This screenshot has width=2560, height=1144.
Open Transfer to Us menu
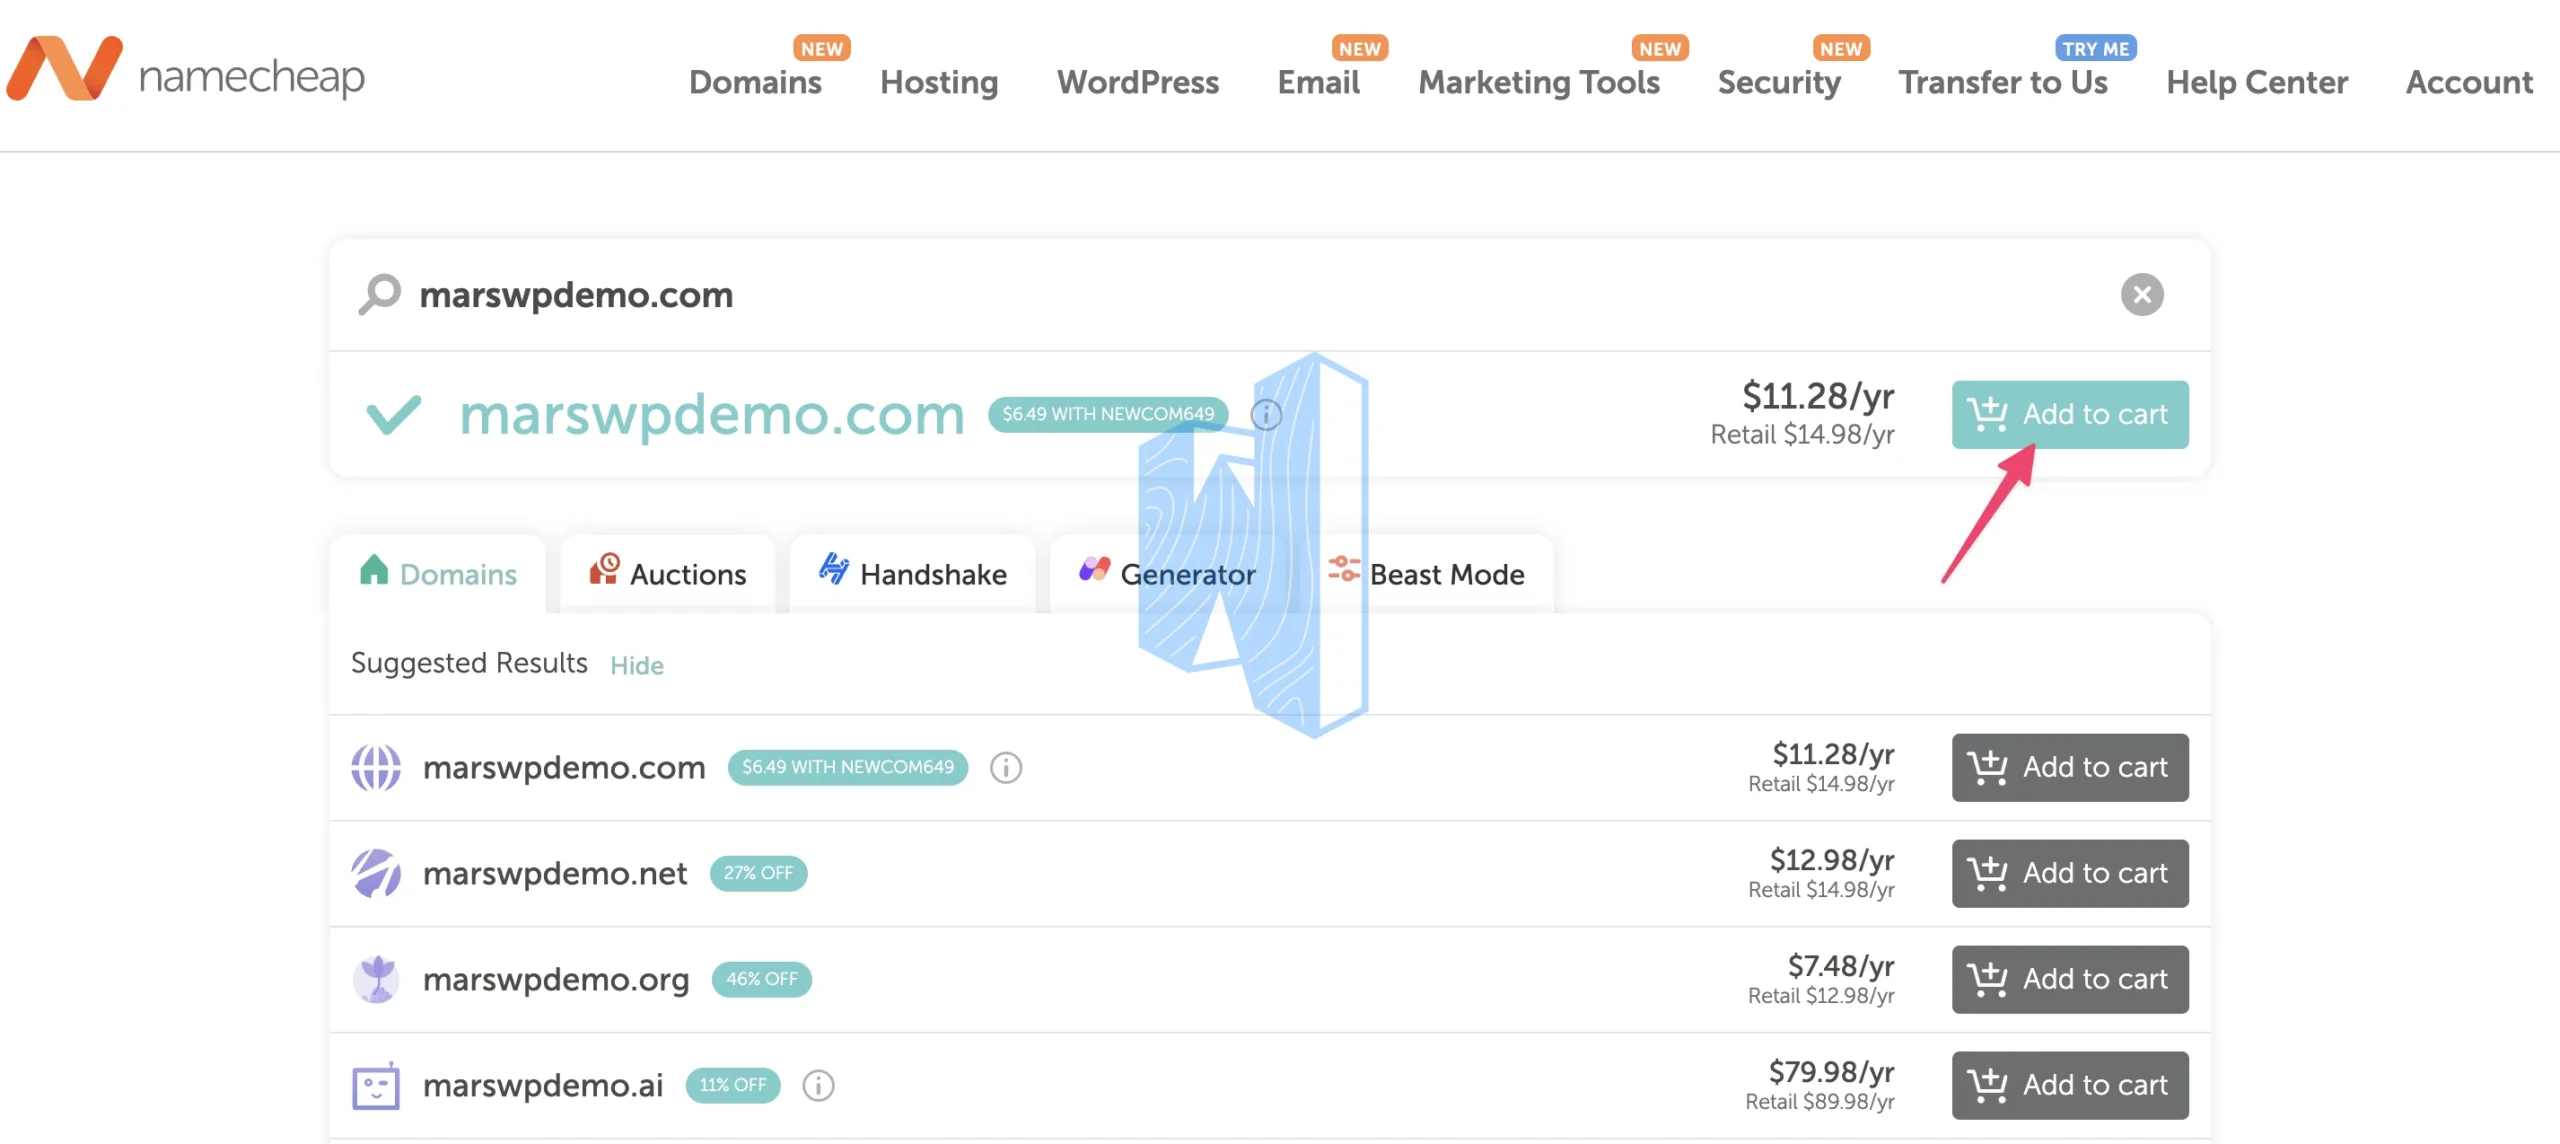[2003, 82]
